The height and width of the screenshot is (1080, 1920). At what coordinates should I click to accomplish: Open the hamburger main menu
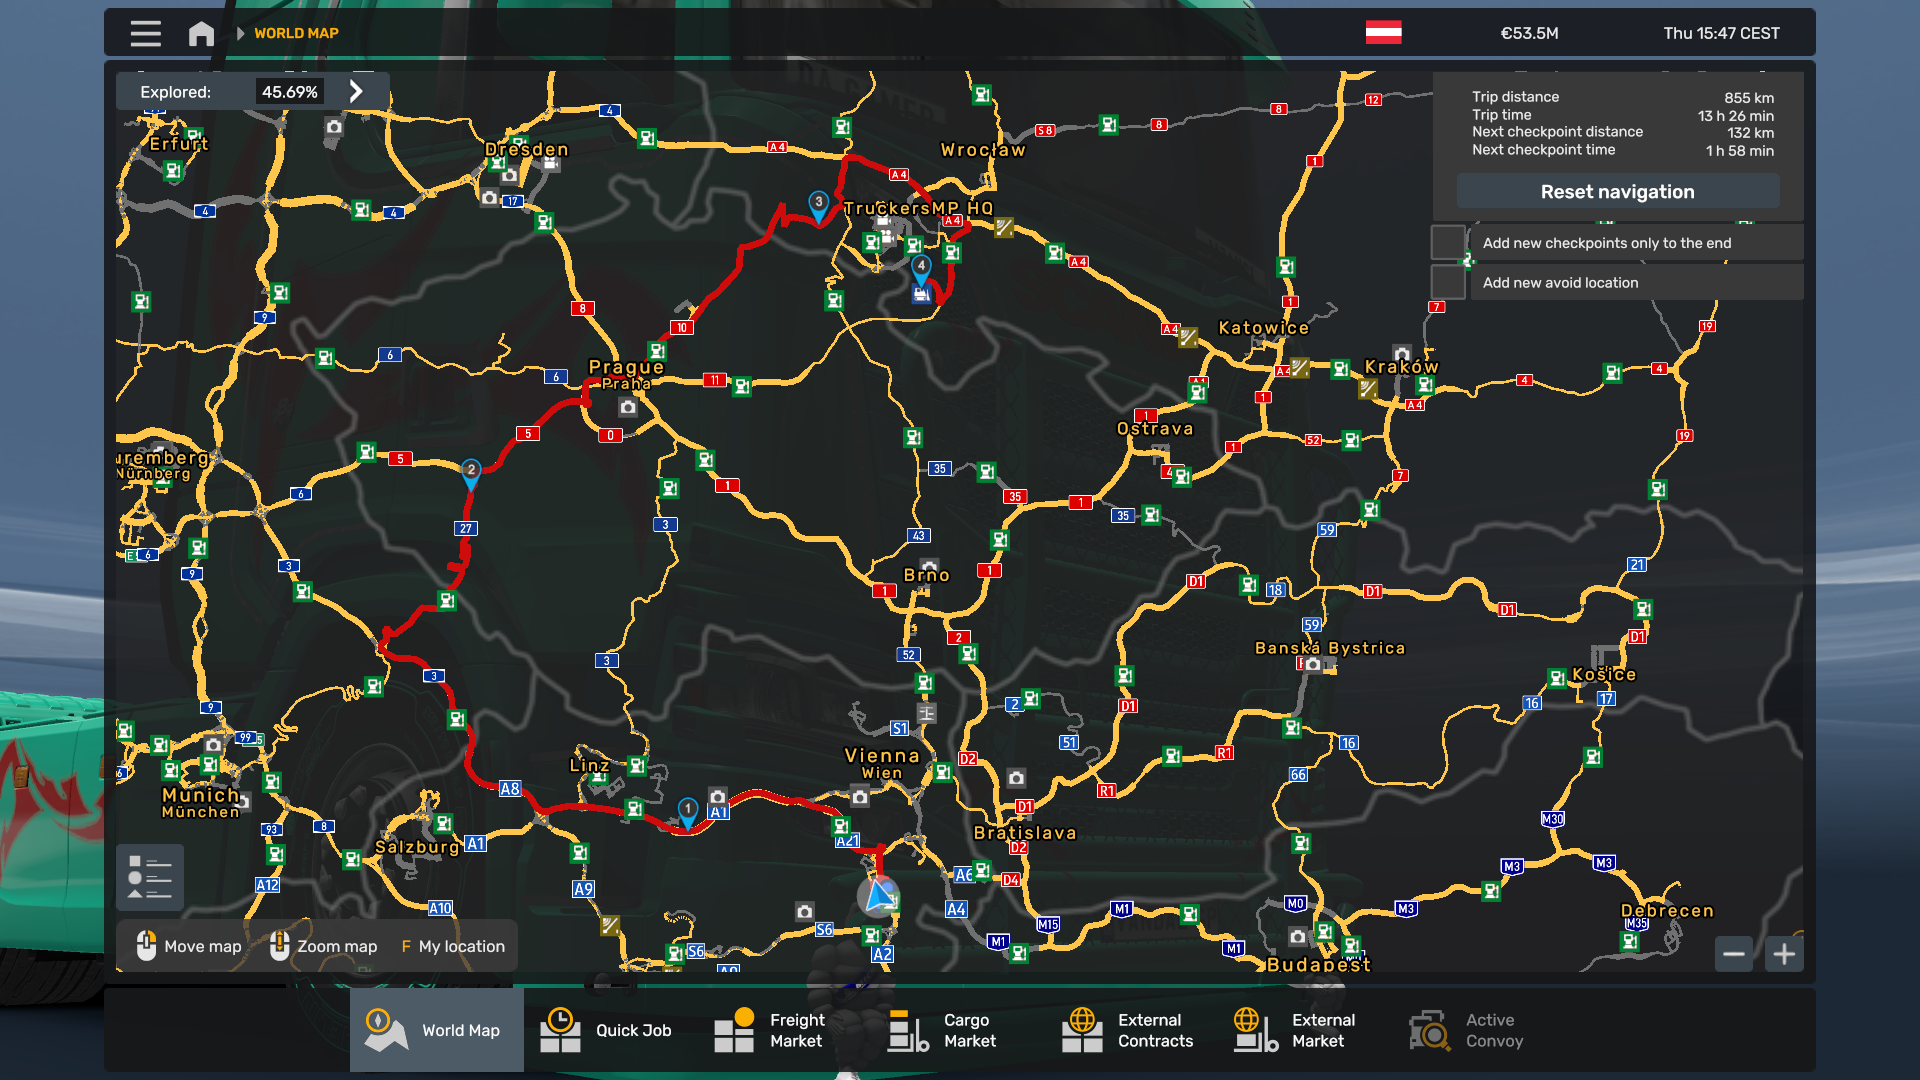(145, 33)
